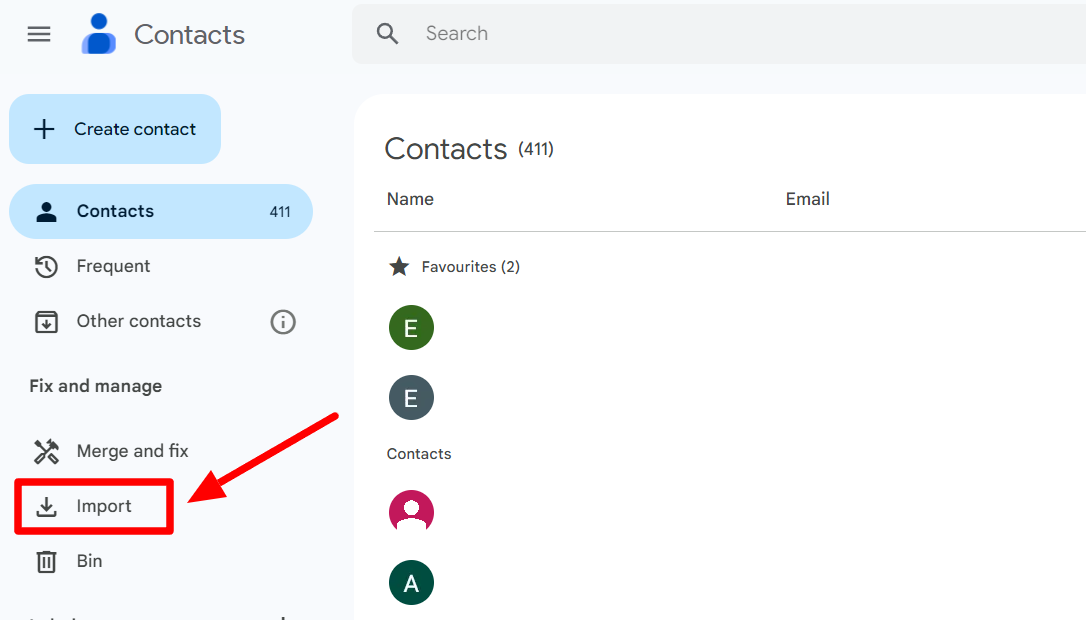Click the Import download-arrow icon
This screenshot has height=620, width=1086.
click(46, 506)
